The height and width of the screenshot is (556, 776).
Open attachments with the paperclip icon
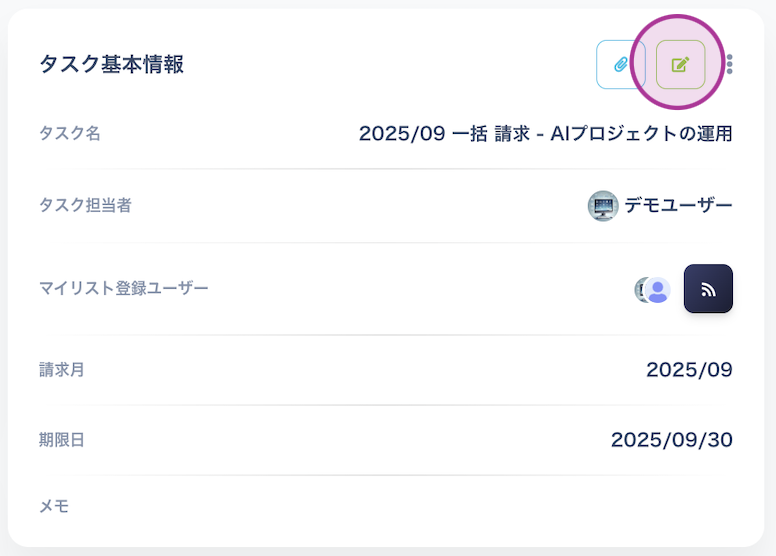coord(621,65)
